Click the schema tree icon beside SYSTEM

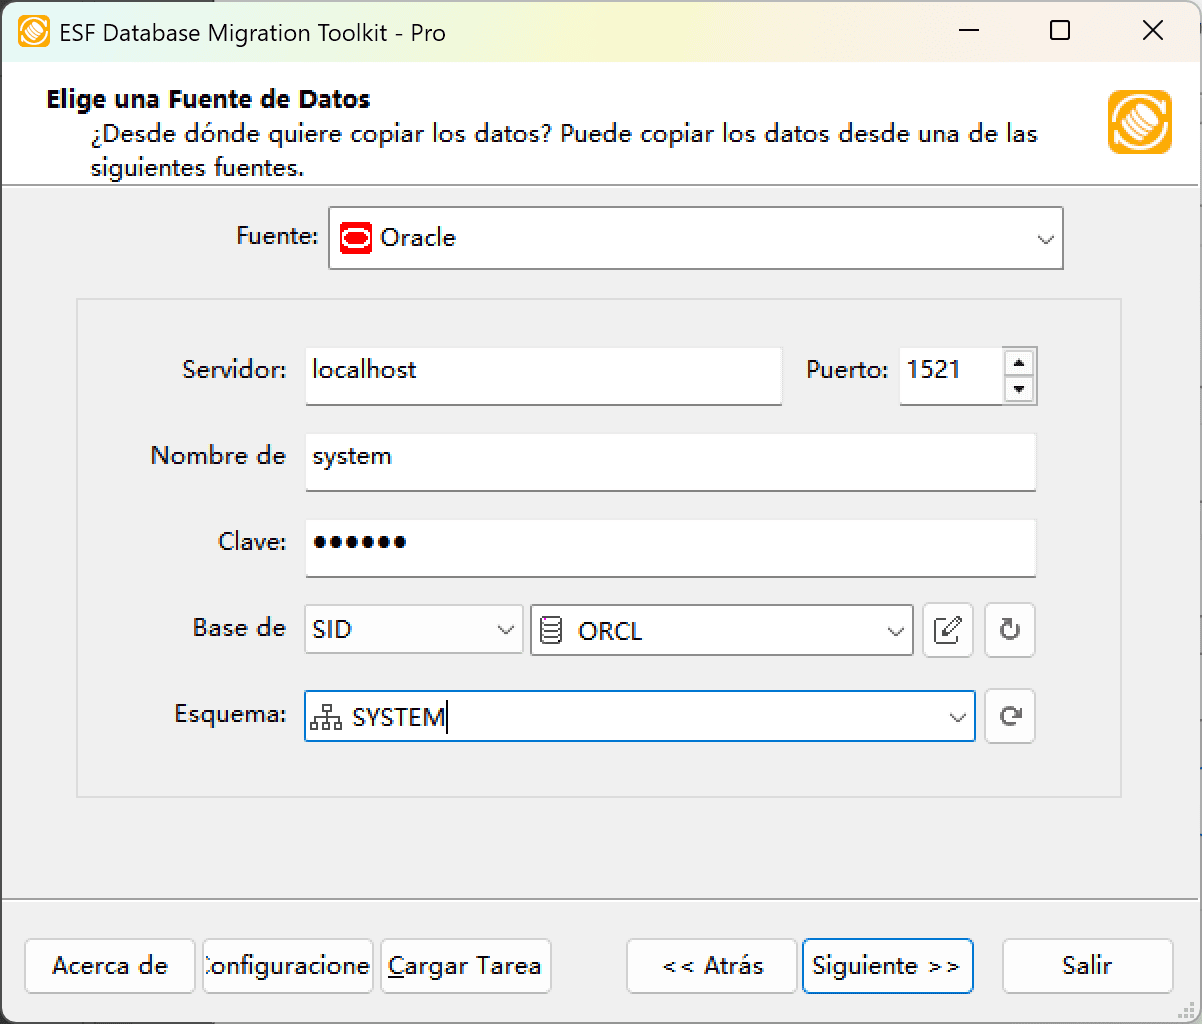pos(327,716)
